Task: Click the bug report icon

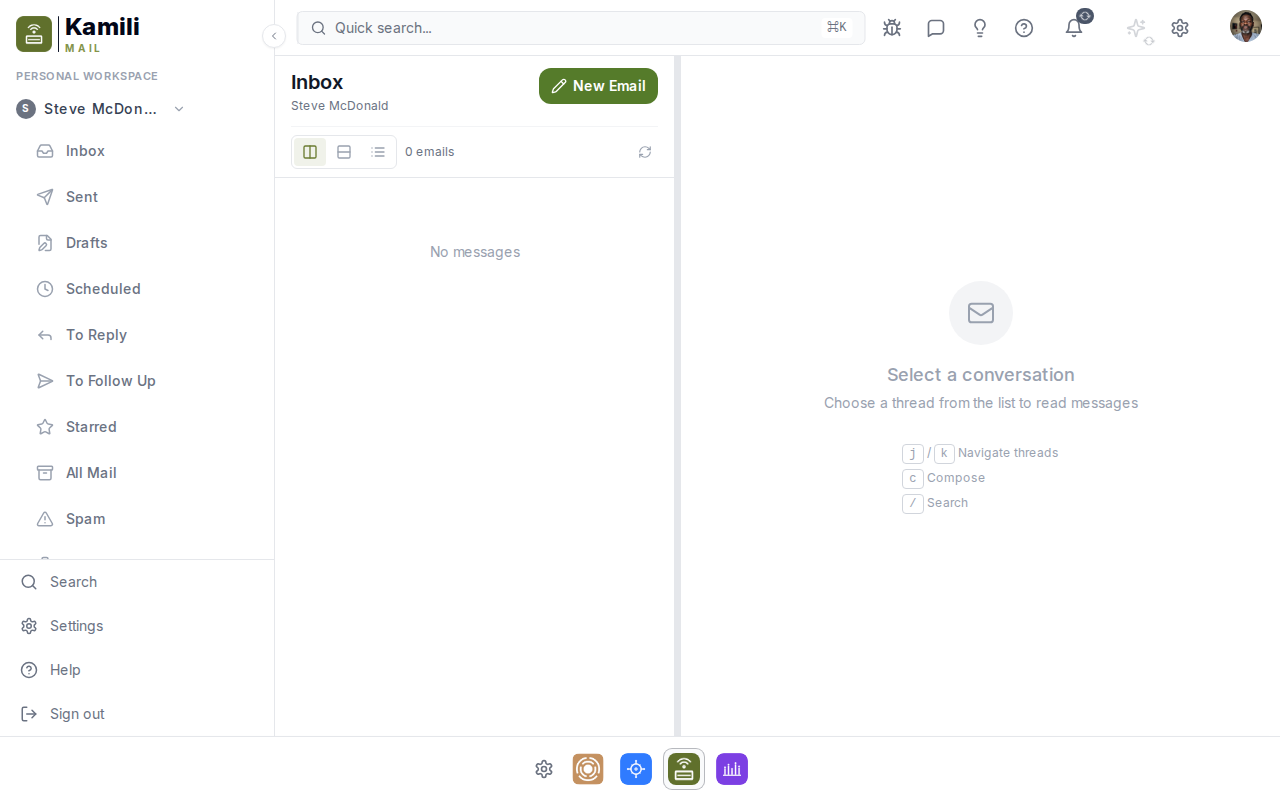Action: tap(892, 28)
